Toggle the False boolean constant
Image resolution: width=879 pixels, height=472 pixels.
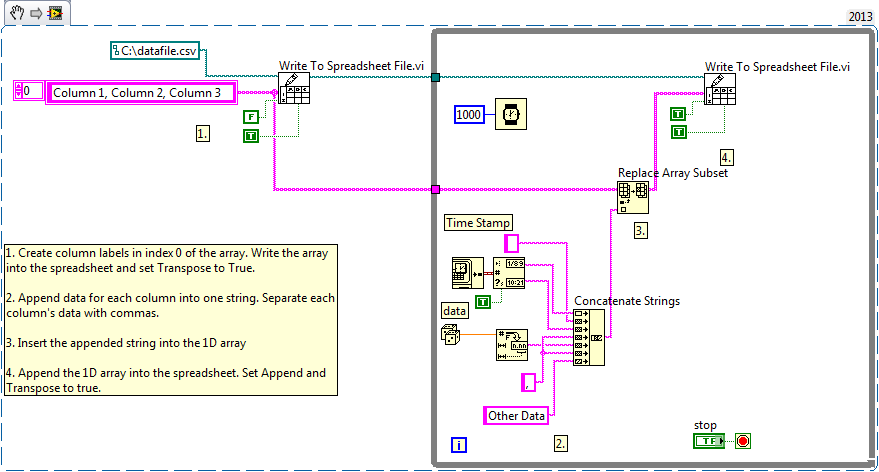tap(252, 117)
